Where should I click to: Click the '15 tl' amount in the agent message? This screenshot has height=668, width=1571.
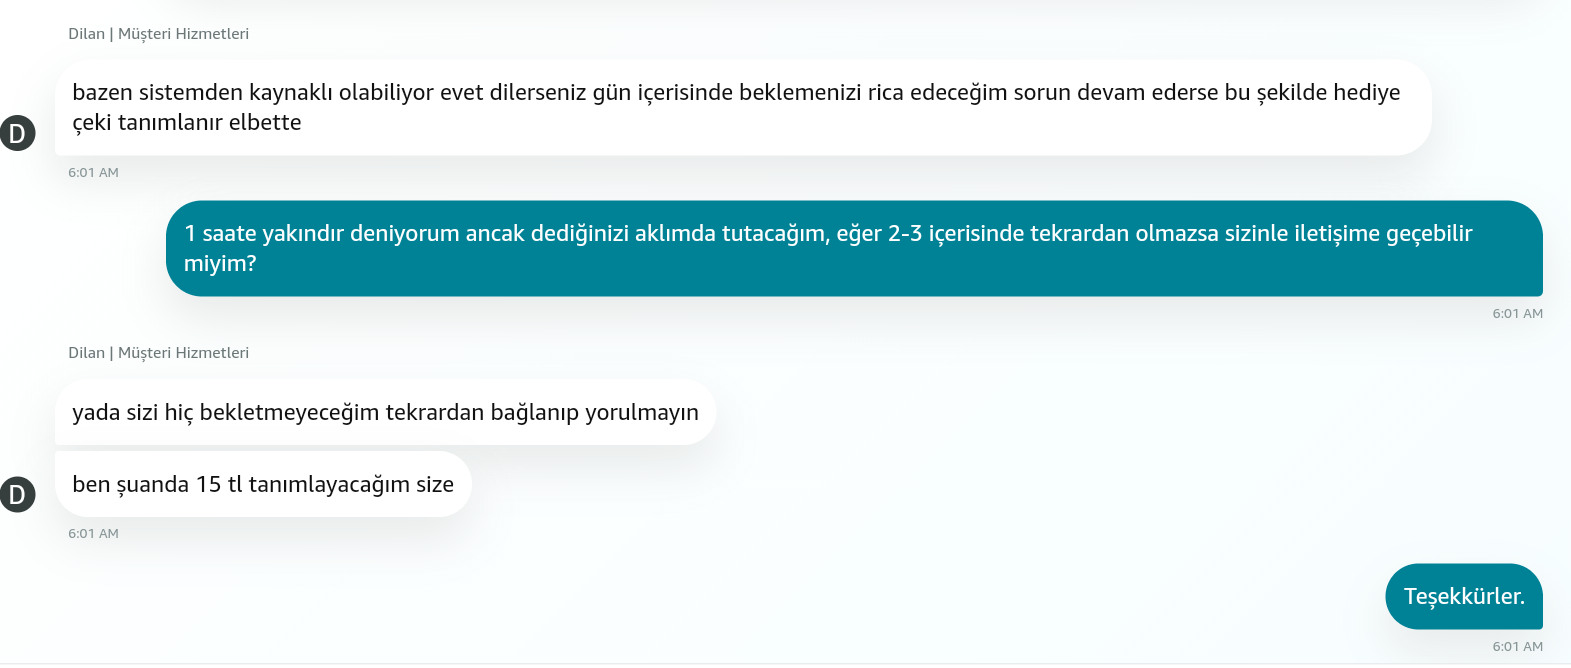pos(219,485)
